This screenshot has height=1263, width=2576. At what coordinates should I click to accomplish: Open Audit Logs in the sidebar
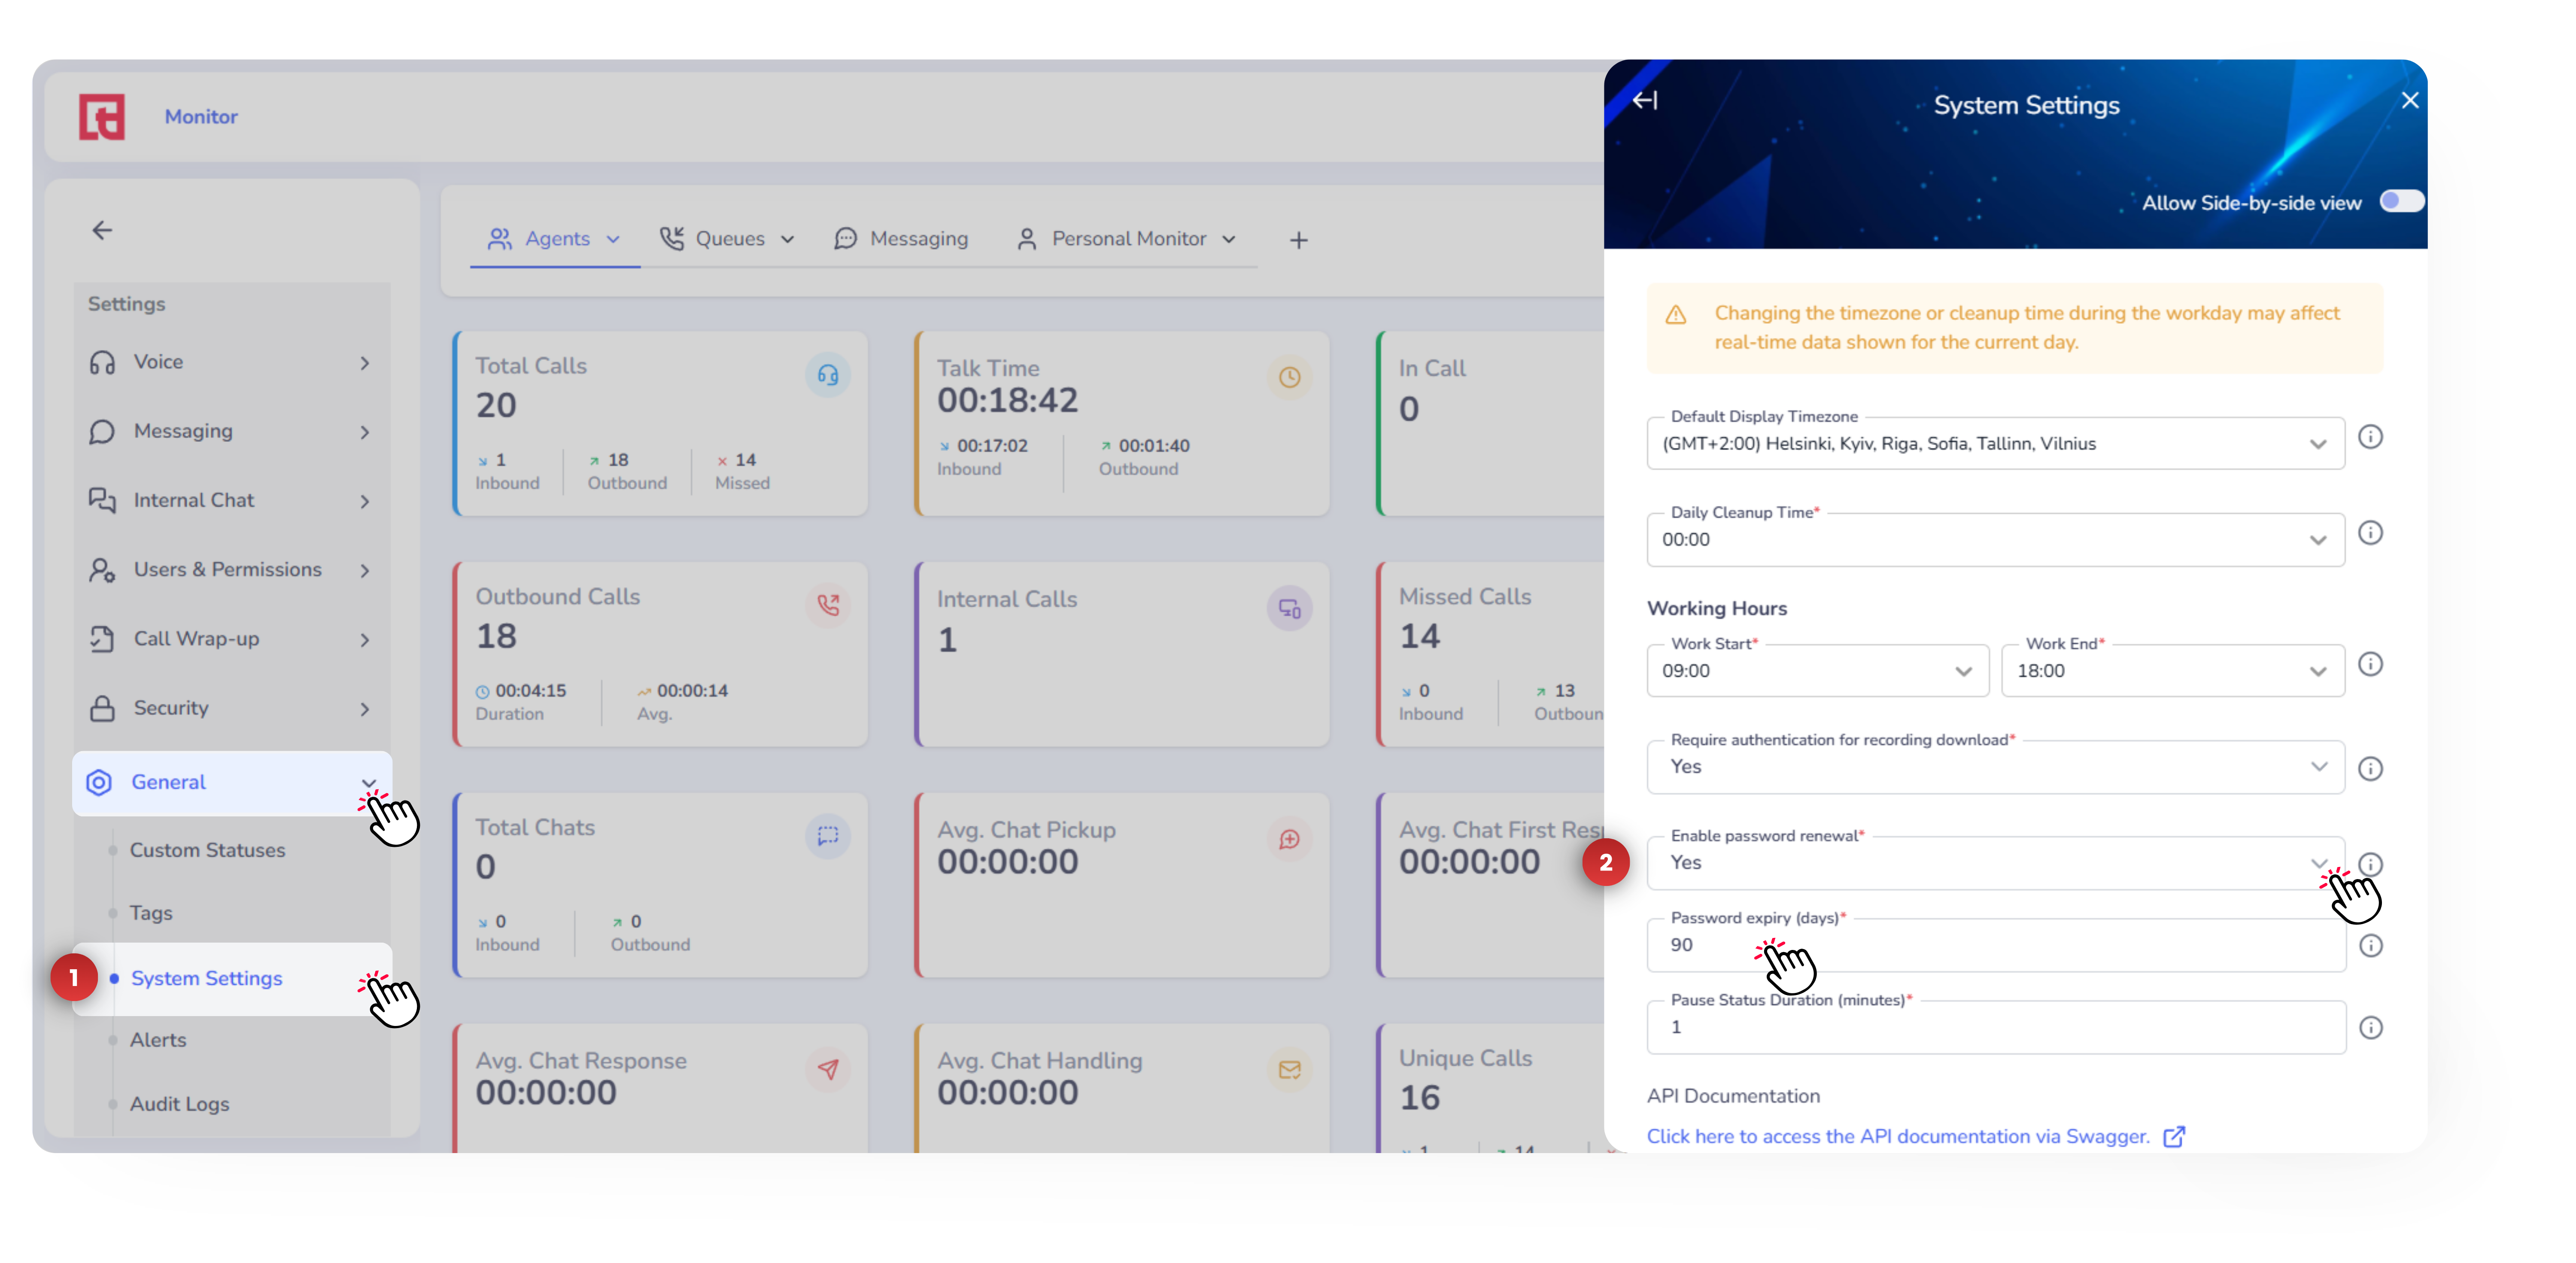click(179, 1104)
